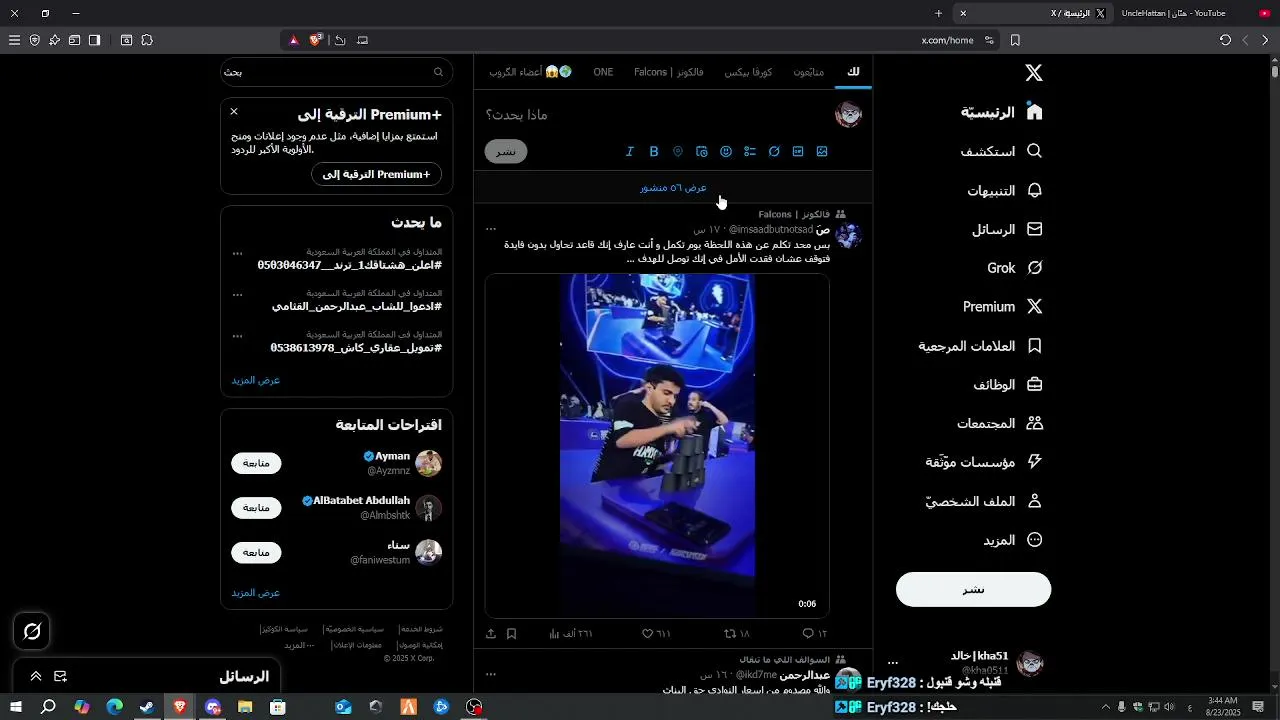Click the ماذا يحدث؟ compose text box
1280x720 pixels.
(655, 115)
